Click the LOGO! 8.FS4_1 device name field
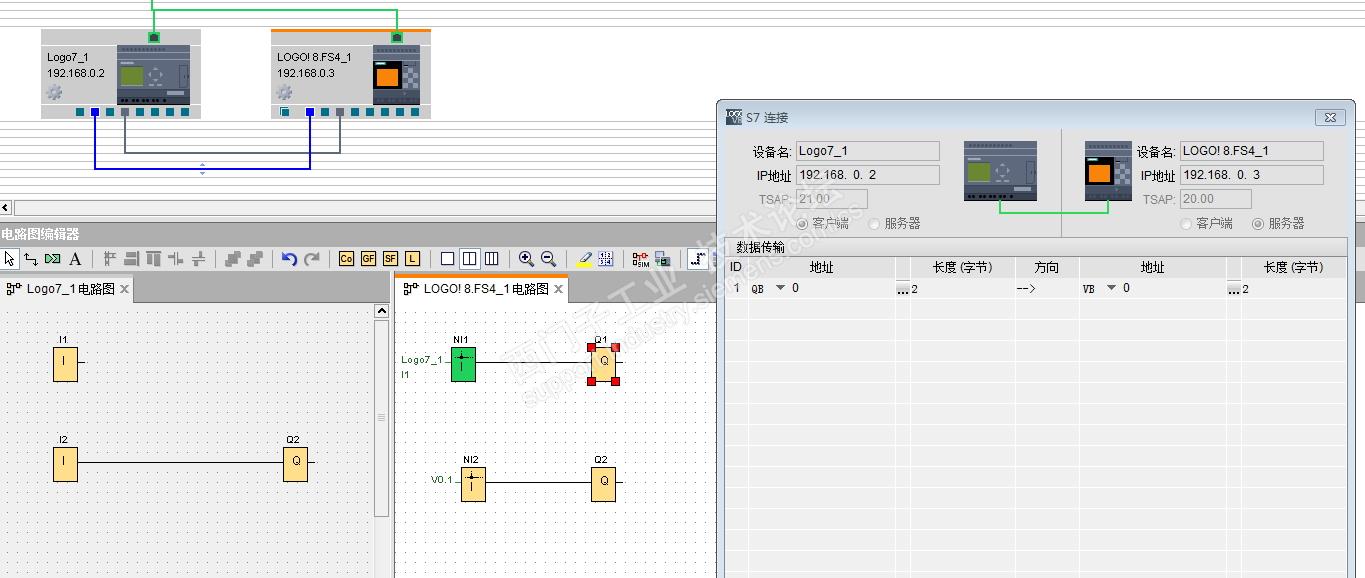Screen dimensions: 1365x578 click(x=1251, y=151)
